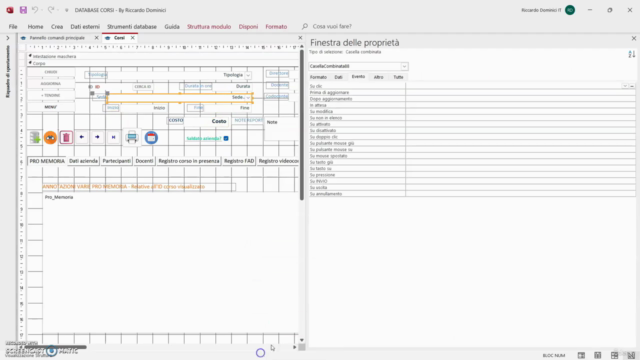The width and height of the screenshot is (640, 360).
Task: Click the AGGIORNA form button
Action: click(51, 84)
